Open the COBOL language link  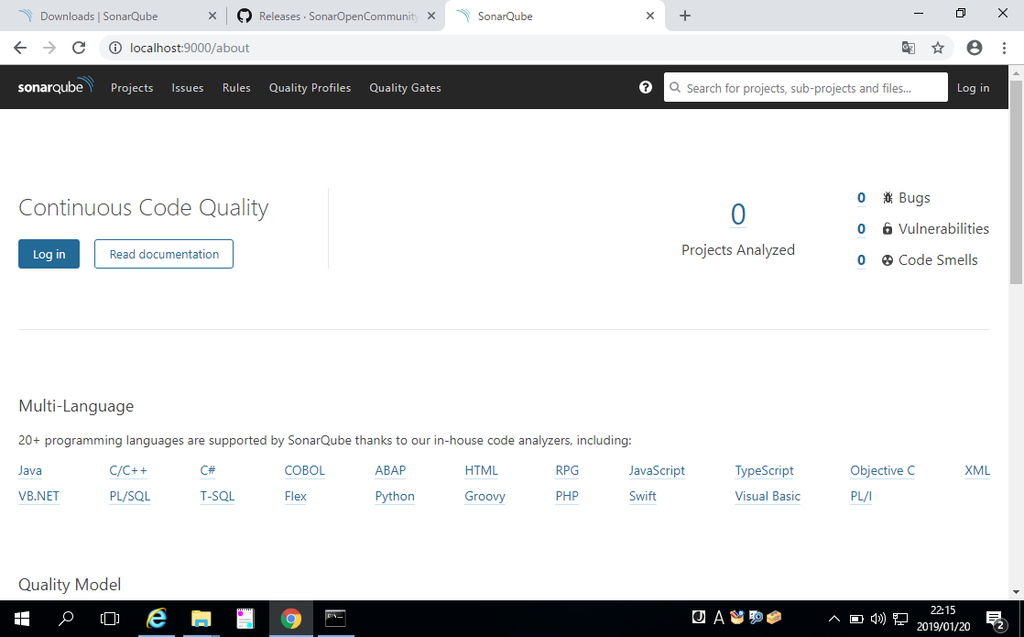pyautogui.click(x=304, y=470)
